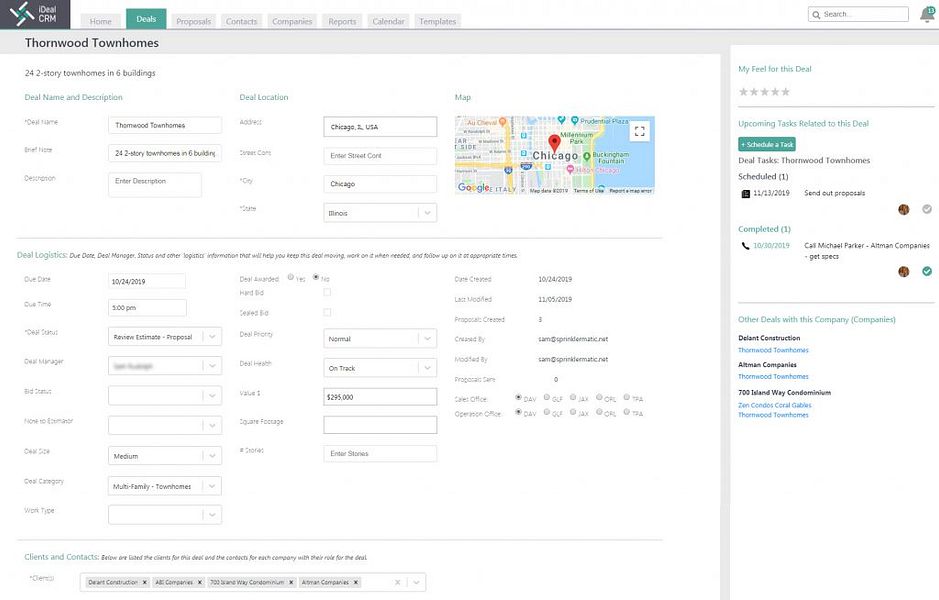Click the Address field
The width and height of the screenshot is (939, 600).
point(380,127)
